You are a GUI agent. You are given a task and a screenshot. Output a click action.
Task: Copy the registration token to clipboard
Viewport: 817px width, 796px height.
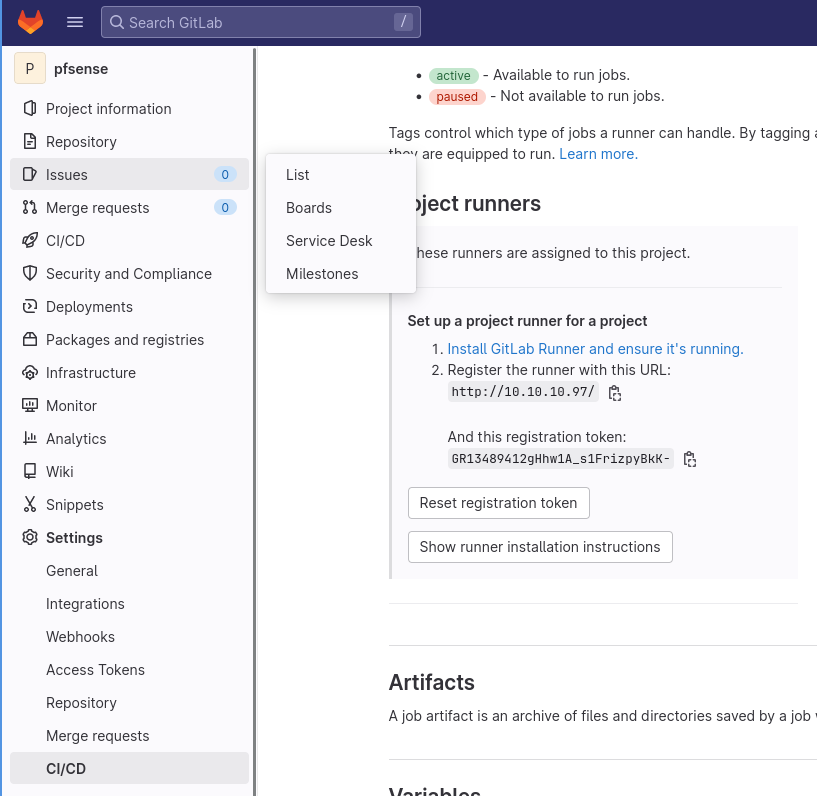pyautogui.click(x=689, y=459)
